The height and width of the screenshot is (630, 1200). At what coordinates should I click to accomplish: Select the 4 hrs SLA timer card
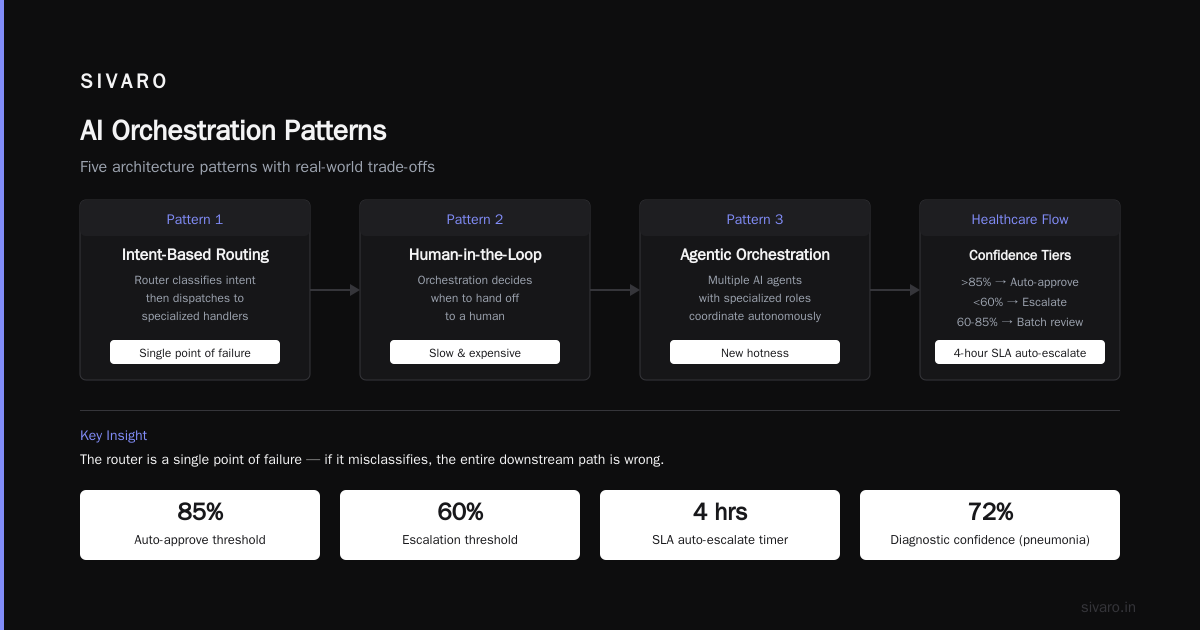coord(720,525)
